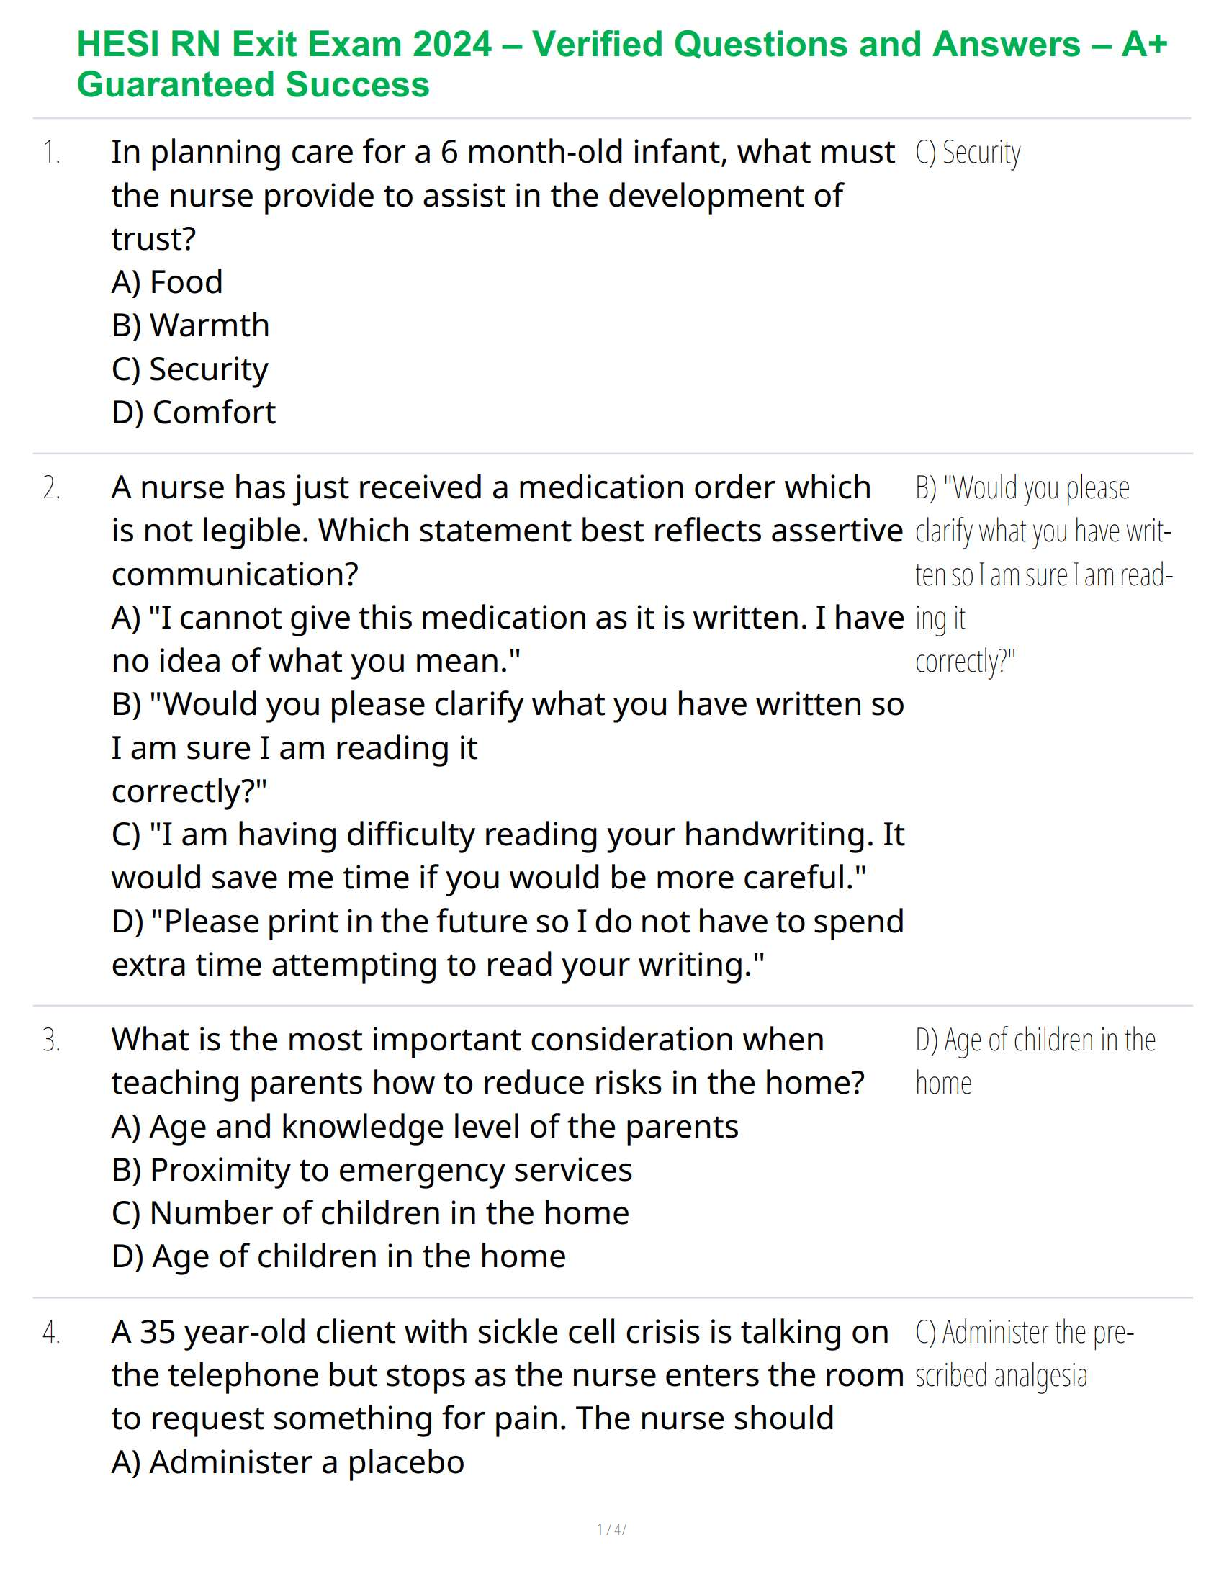Click right-column answer C) Administer the prescribed analgesia
This screenshot has width=1224, height=1584.
click(1024, 1354)
